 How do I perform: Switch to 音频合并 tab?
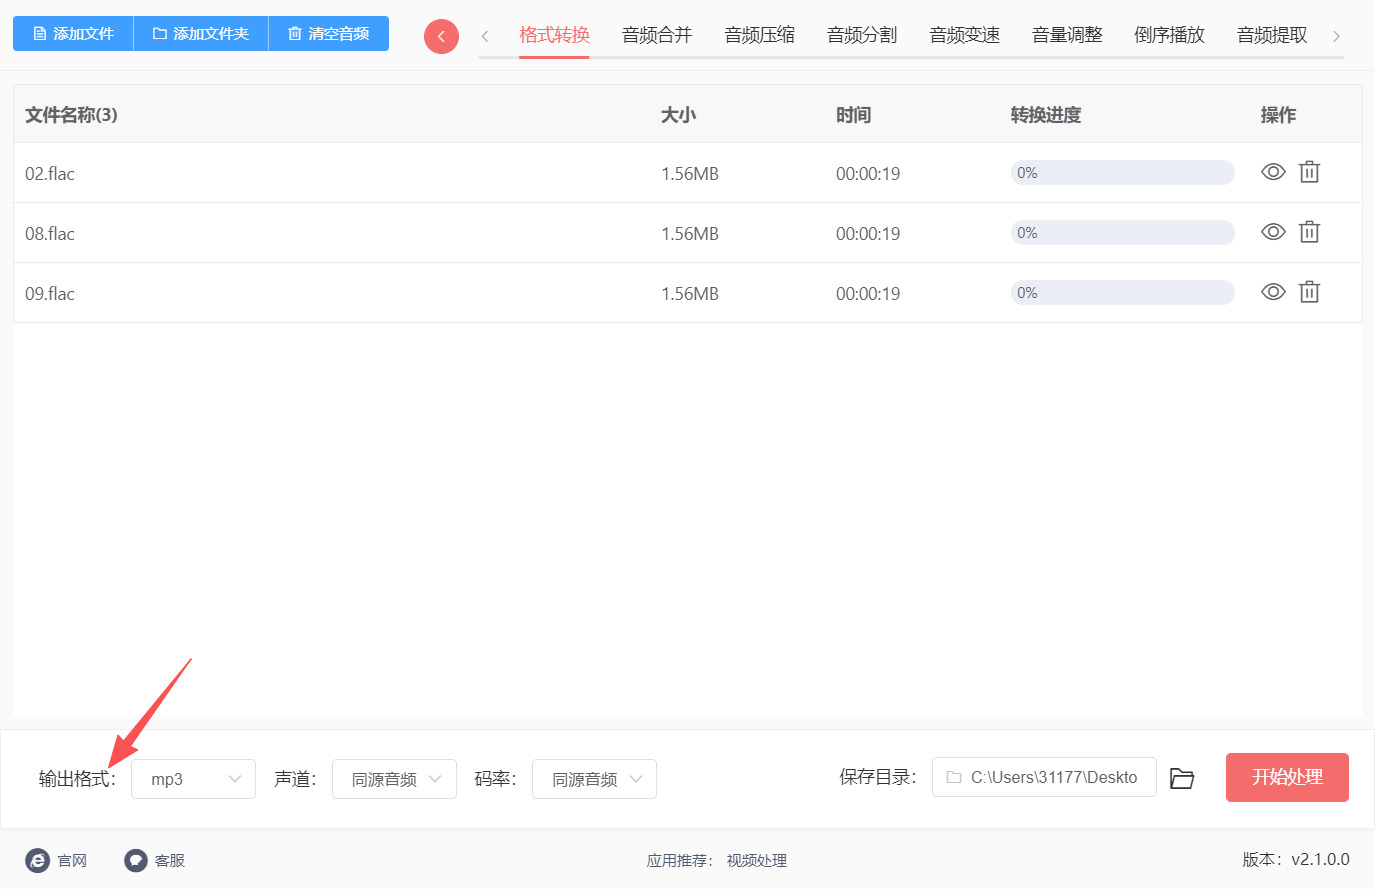(657, 35)
